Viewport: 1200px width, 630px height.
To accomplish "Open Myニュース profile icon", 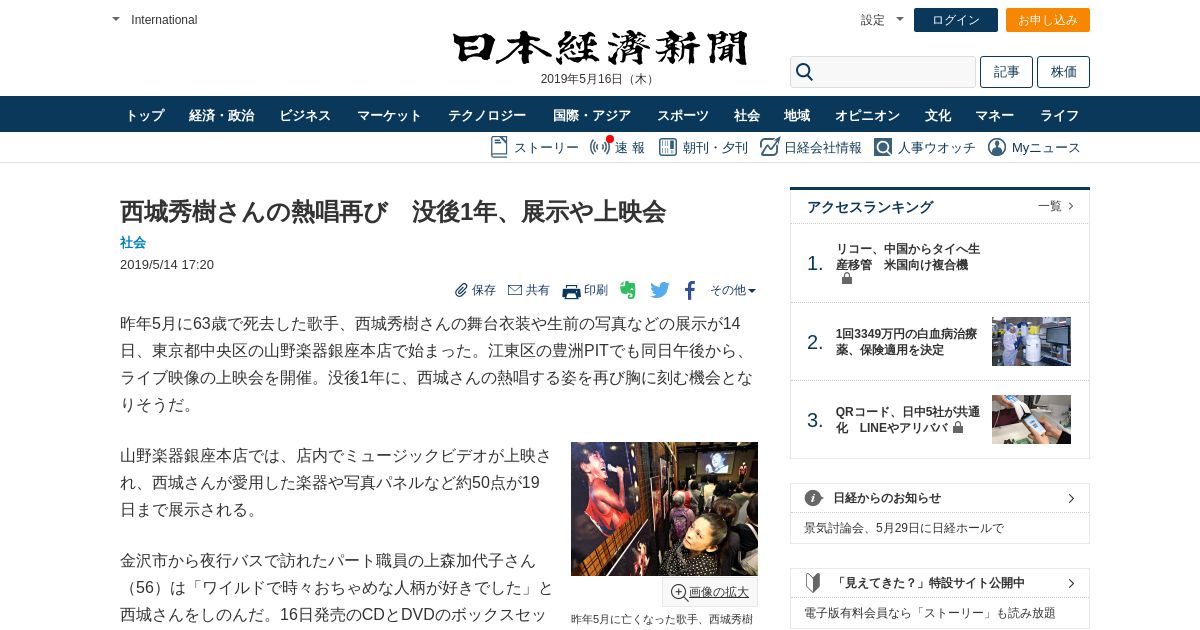I will pos(997,147).
